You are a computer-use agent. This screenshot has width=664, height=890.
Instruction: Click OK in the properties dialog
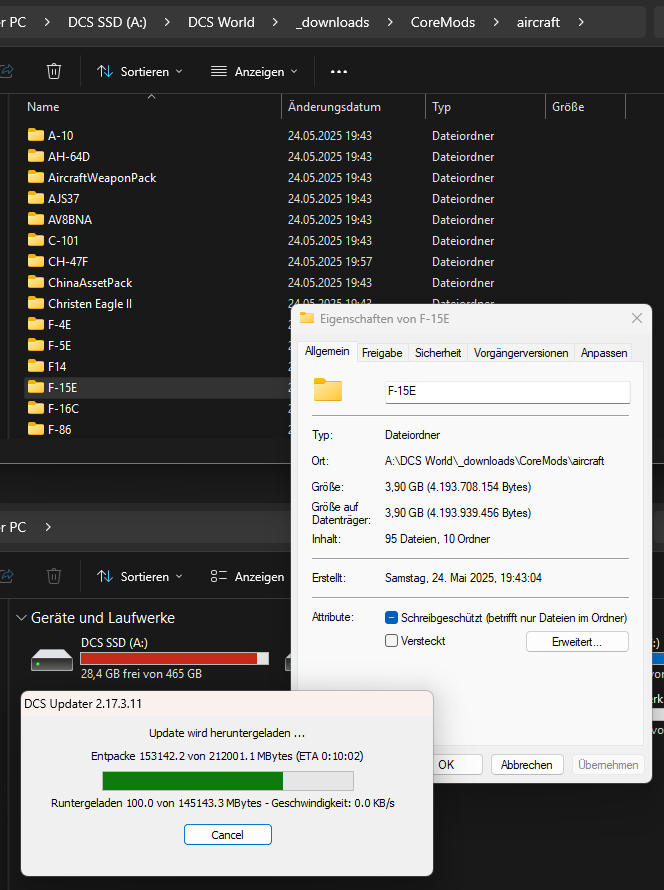pyautogui.click(x=457, y=765)
